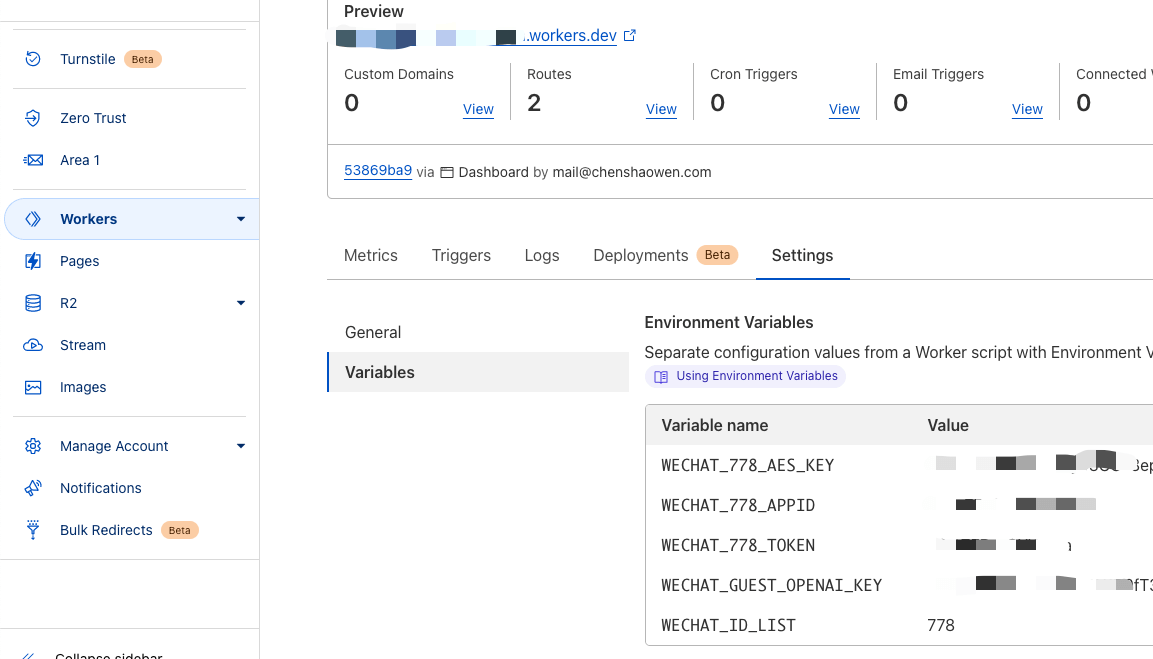Click external link icon beside workers.dev
The image size is (1153, 659).
[629, 35]
